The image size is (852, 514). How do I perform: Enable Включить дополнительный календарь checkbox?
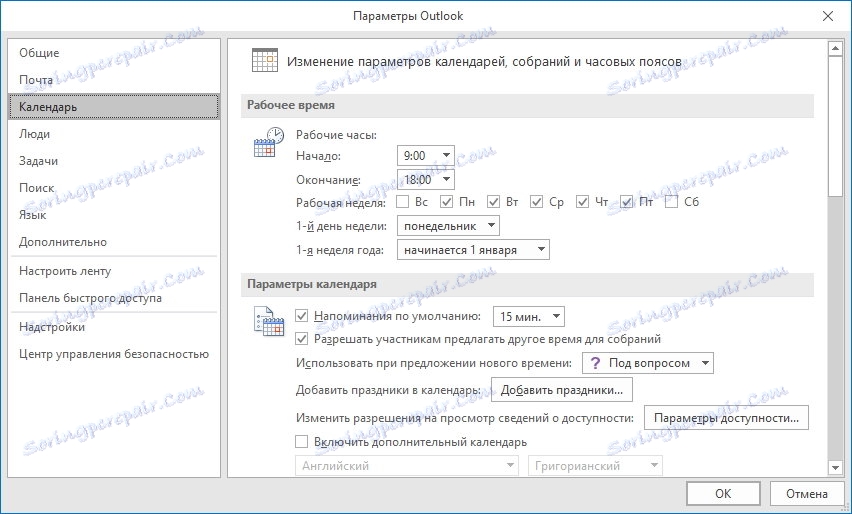pos(302,442)
